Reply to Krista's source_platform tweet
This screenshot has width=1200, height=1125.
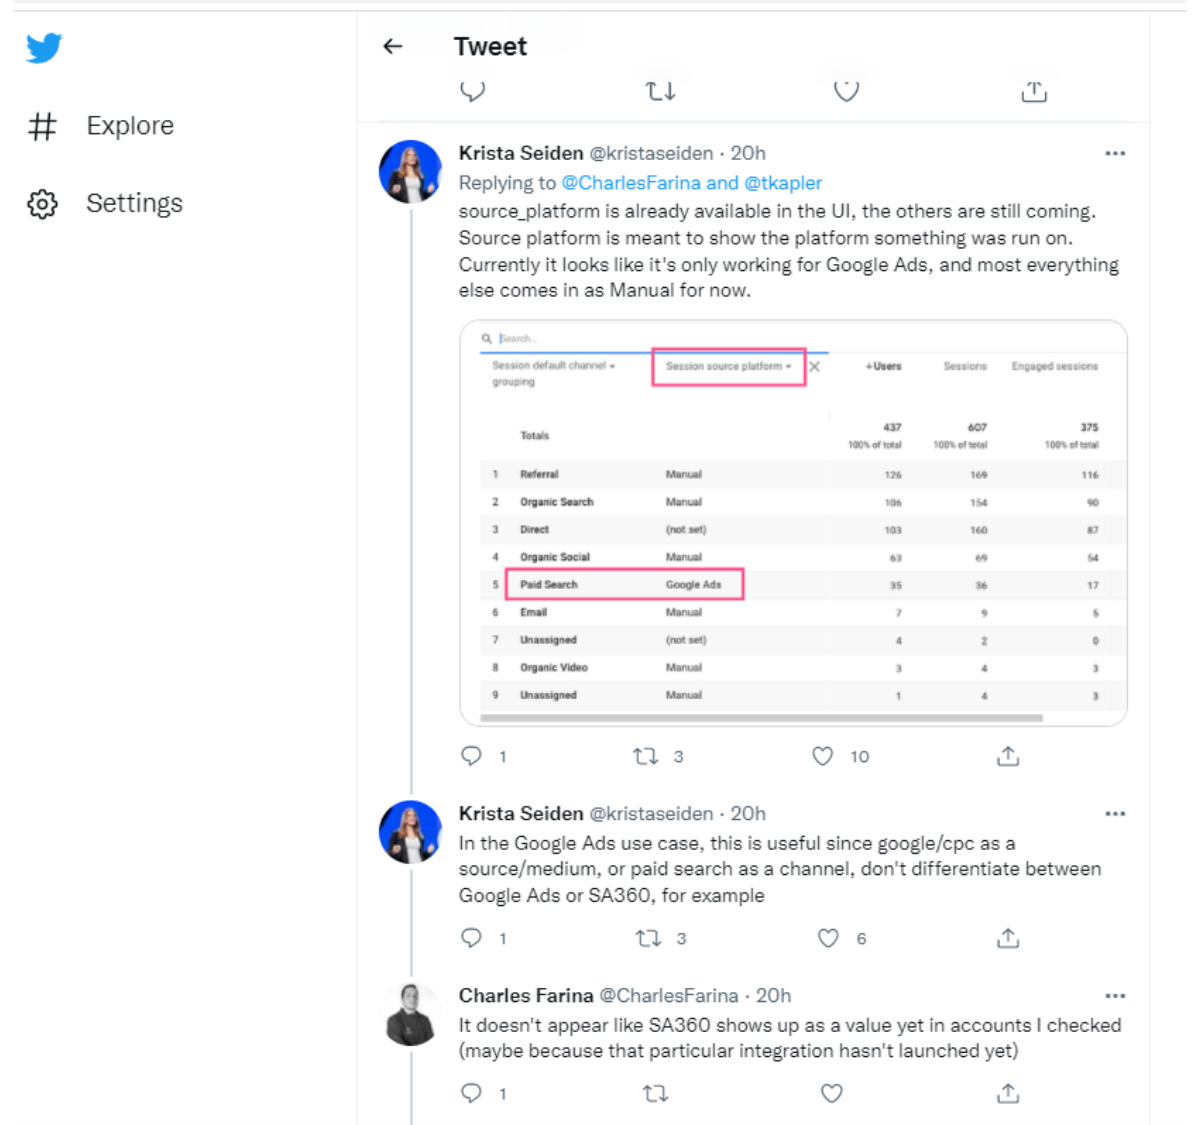471,757
